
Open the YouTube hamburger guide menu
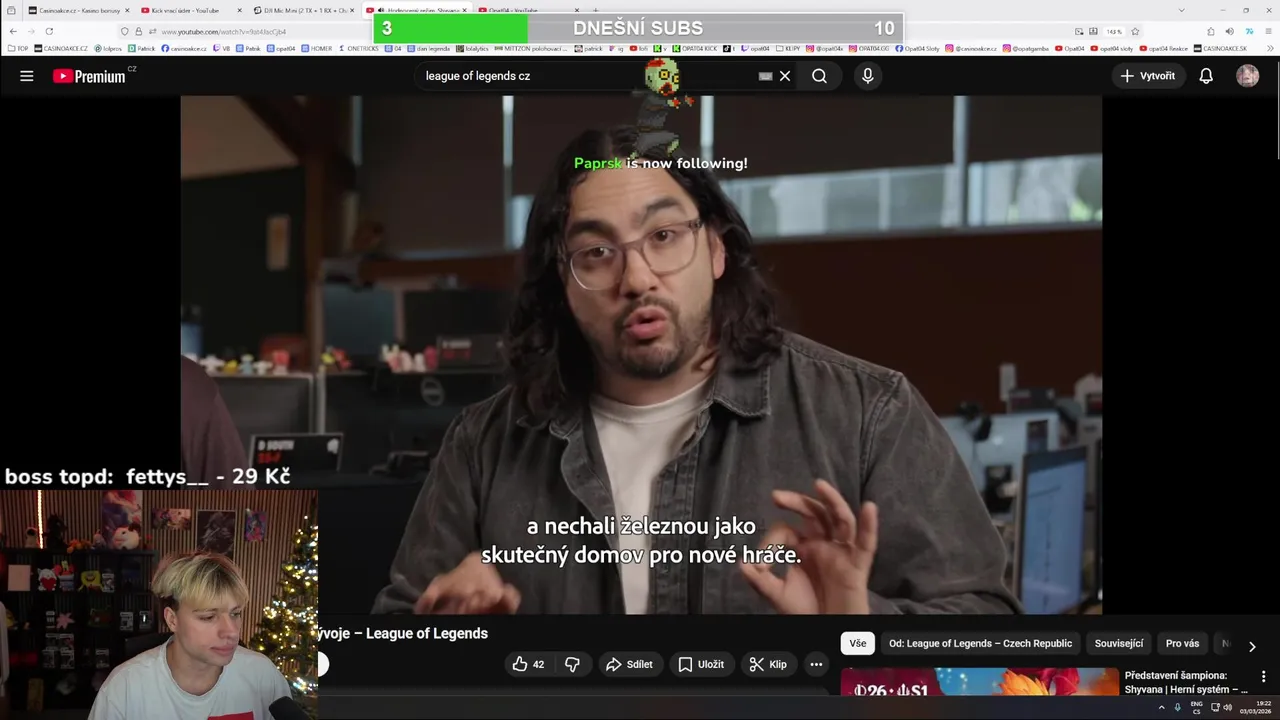[x=27, y=76]
